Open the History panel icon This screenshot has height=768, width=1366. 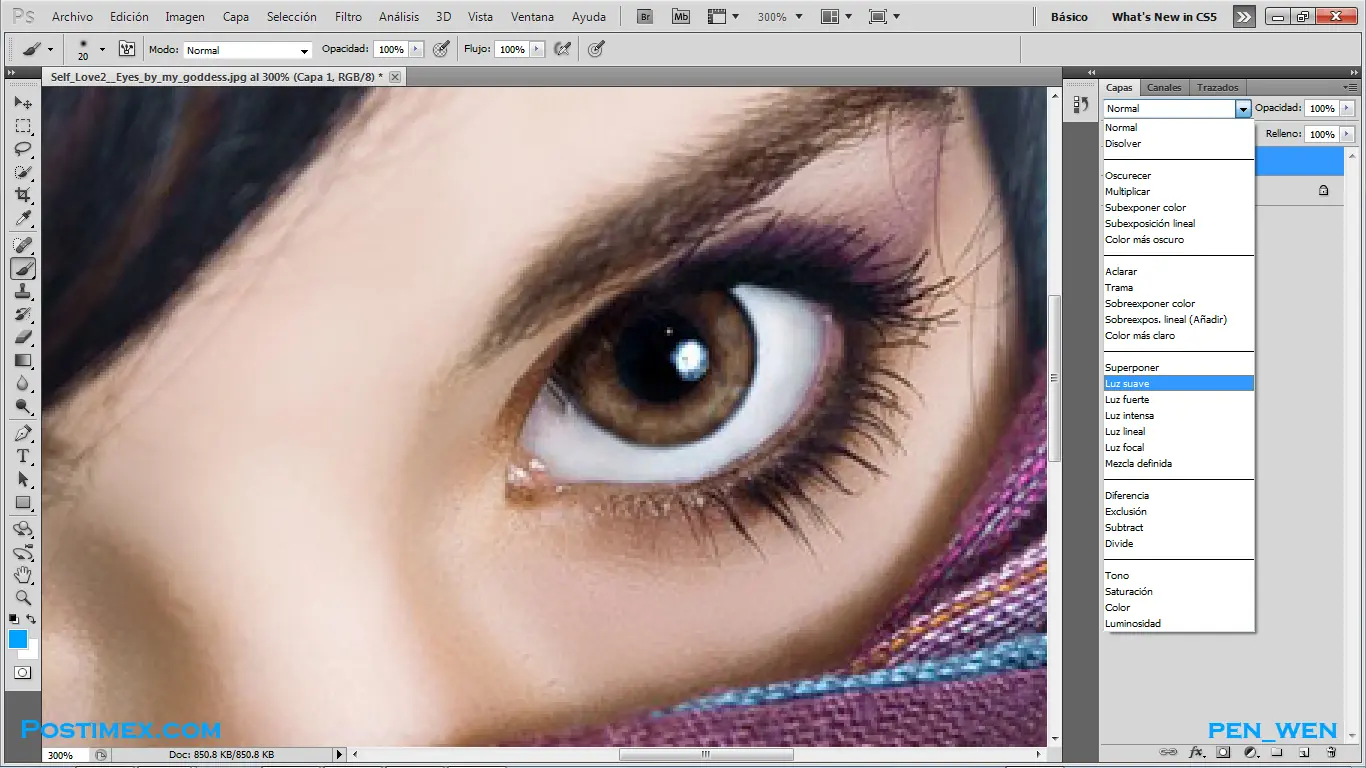point(1080,104)
